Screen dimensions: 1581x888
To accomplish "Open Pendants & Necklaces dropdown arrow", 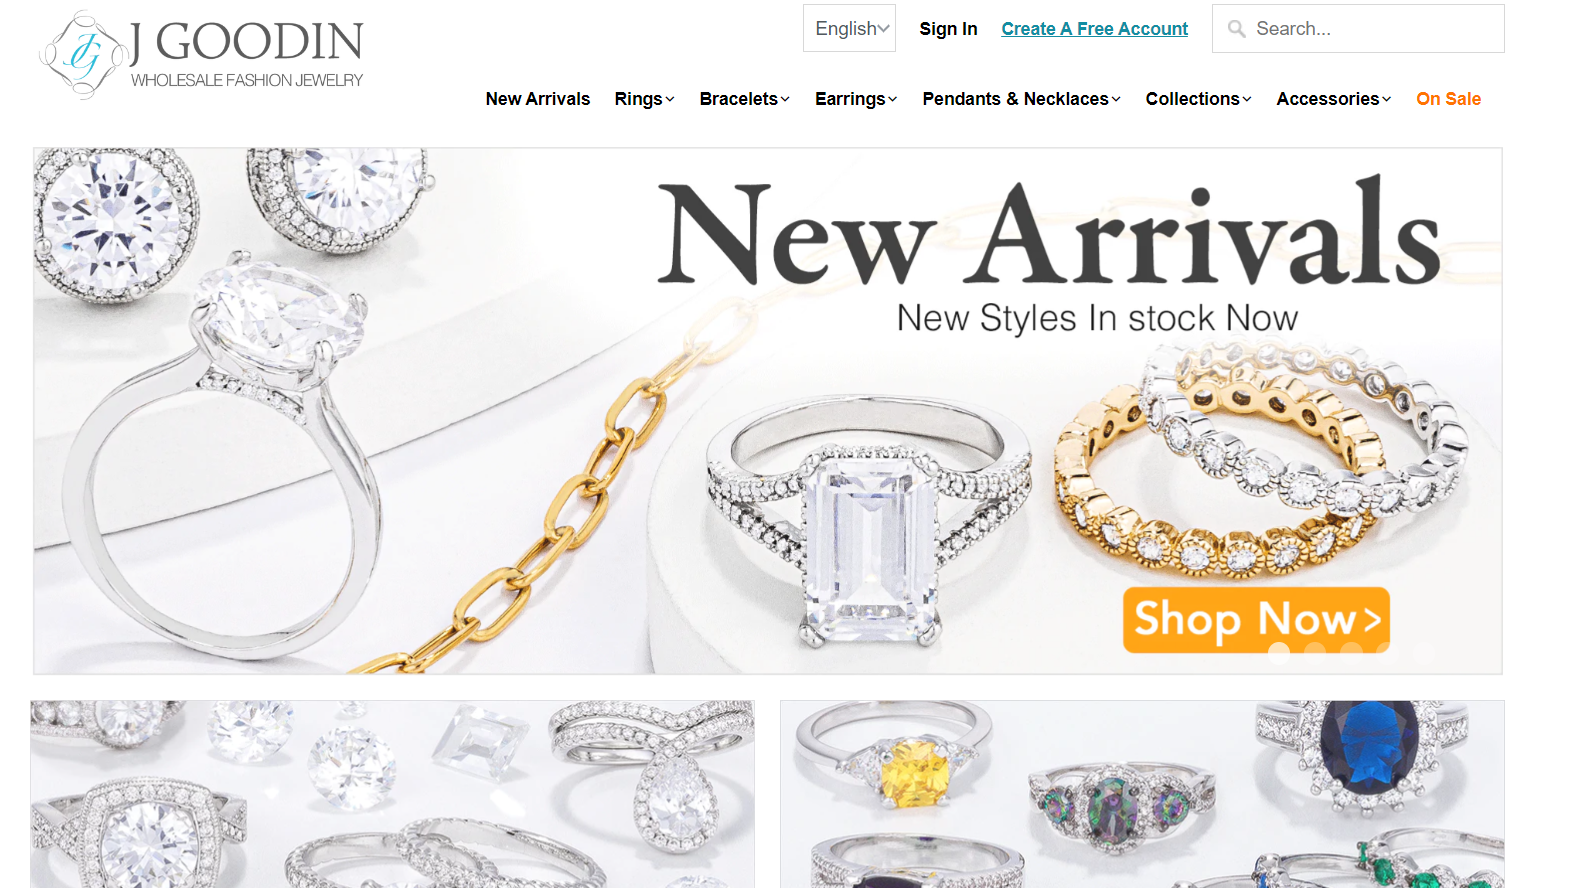I will tap(1116, 99).
